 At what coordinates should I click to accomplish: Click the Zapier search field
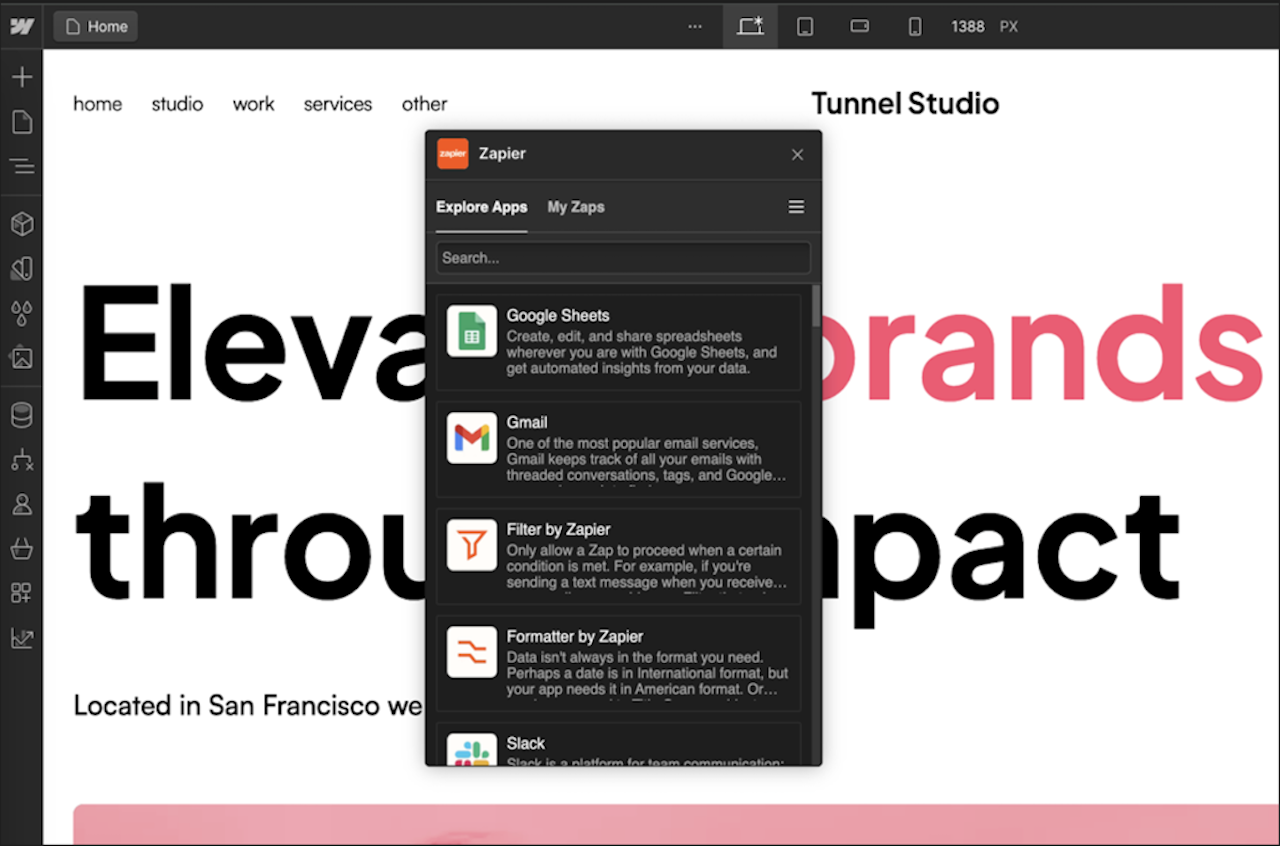pyautogui.click(x=622, y=257)
